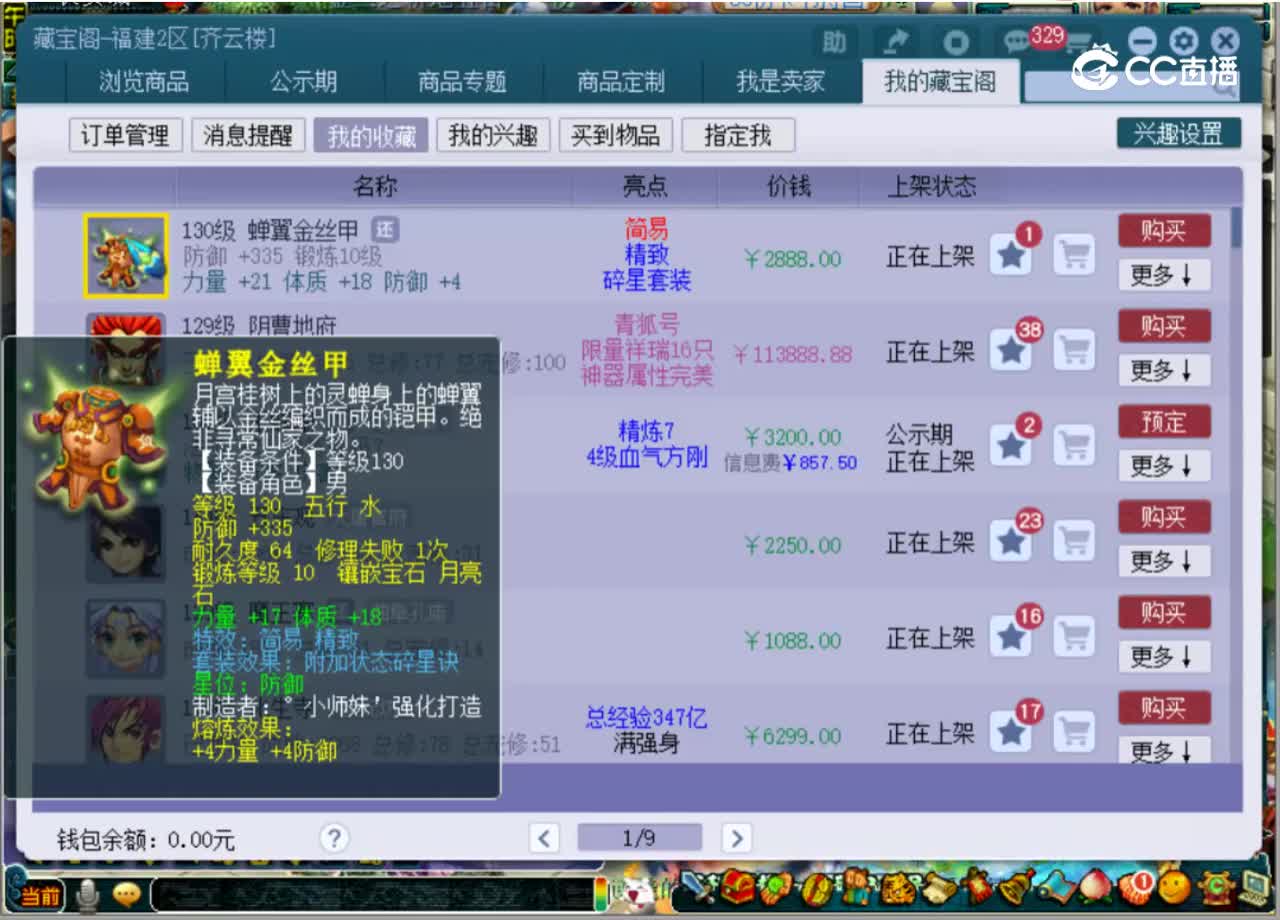The image size is (1280, 920).
Task: Add the ¥2888.00 item to shopping cart
Action: [x=1075, y=255]
